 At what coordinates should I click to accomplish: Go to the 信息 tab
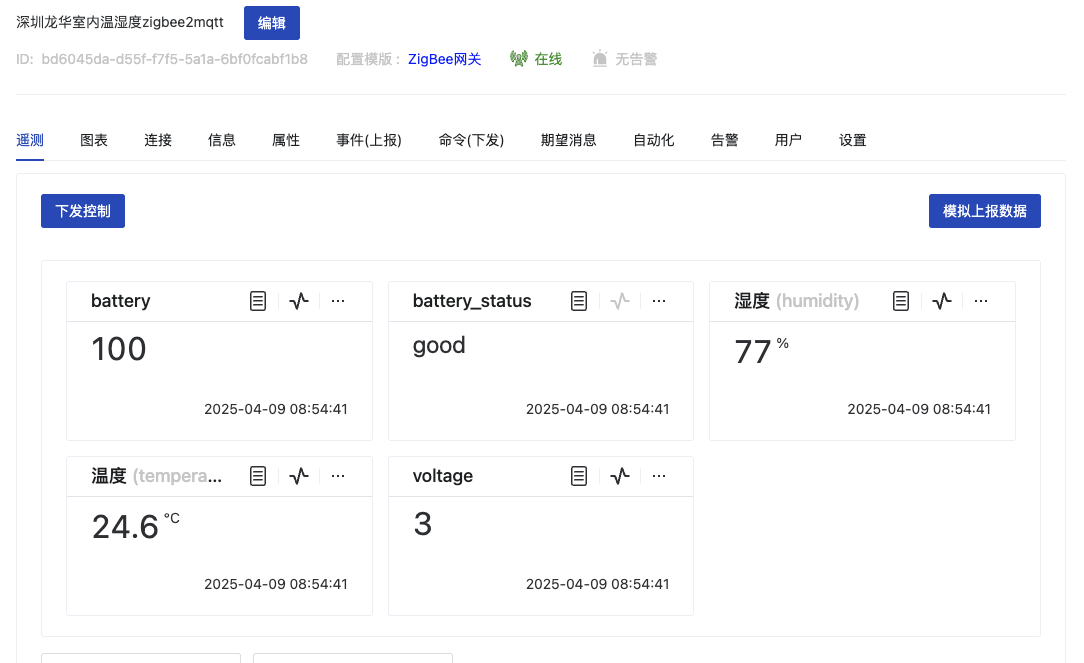222,140
